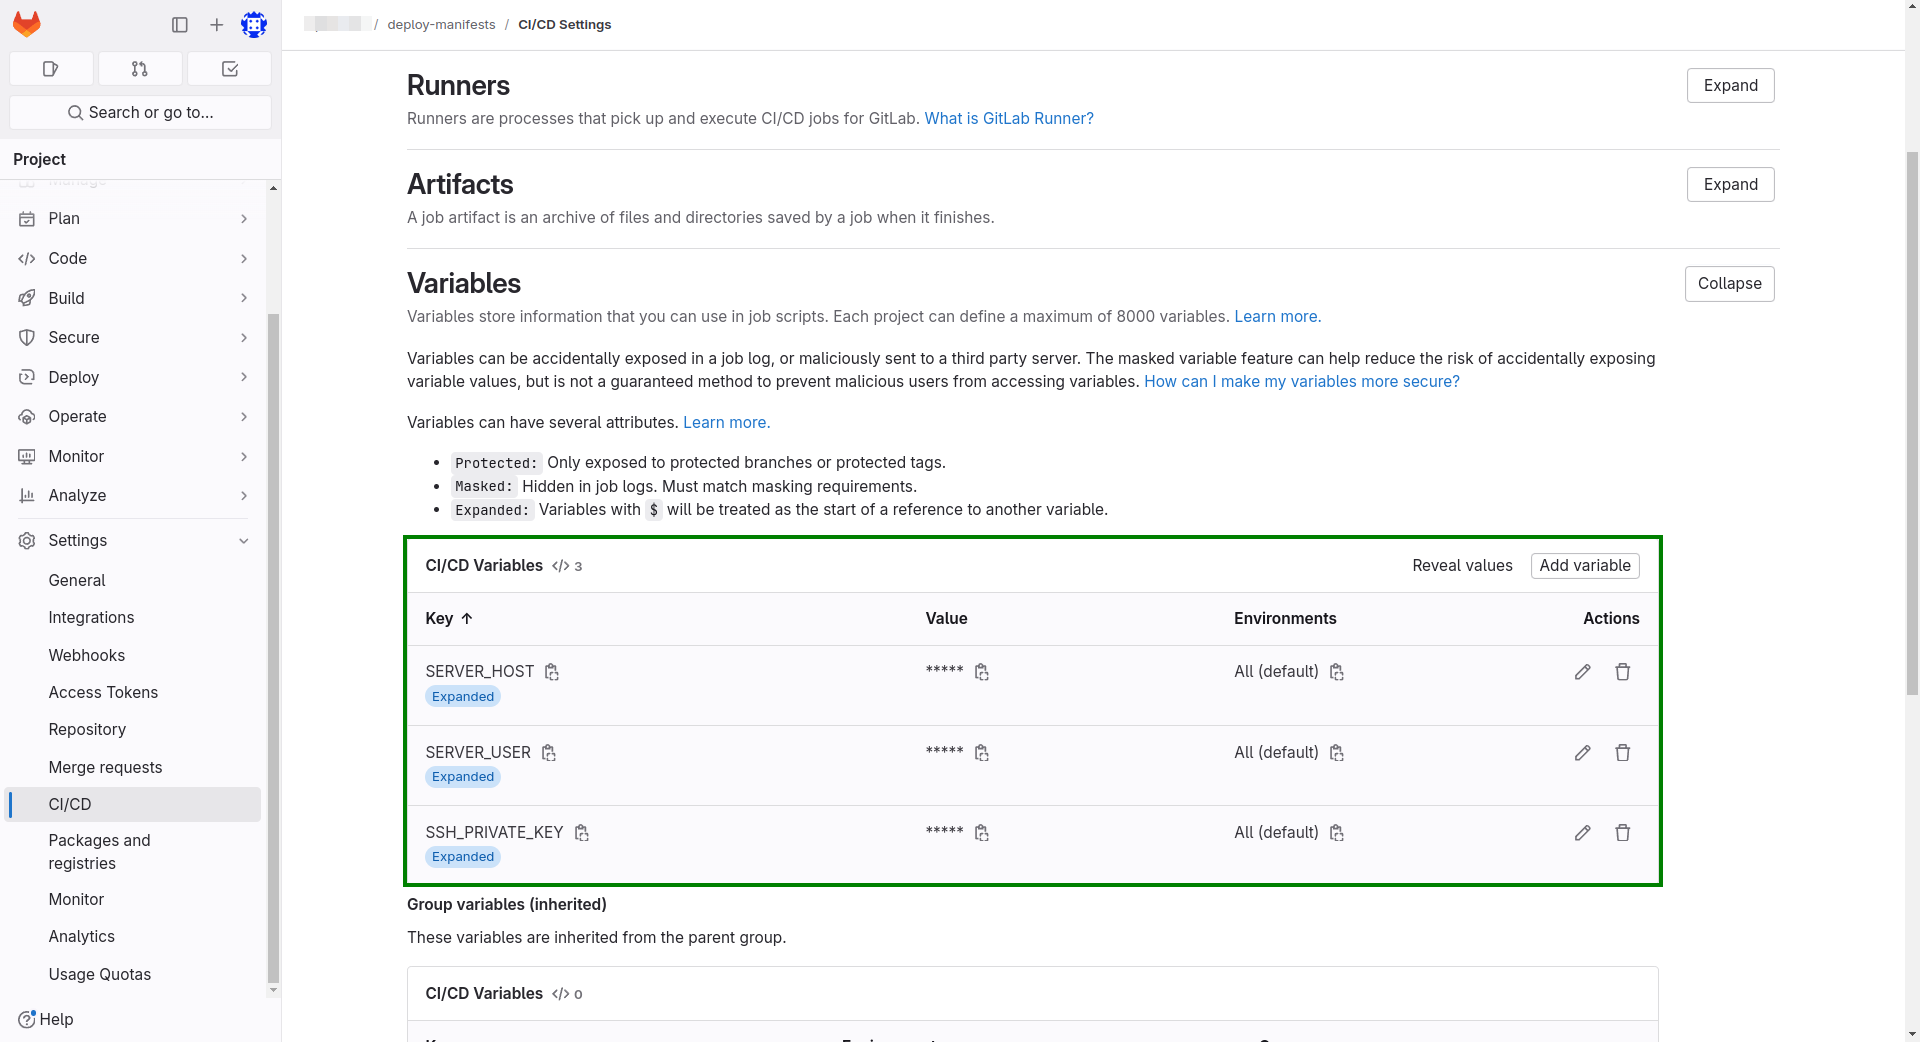Open Merge requests settings

[x=133, y=768]
